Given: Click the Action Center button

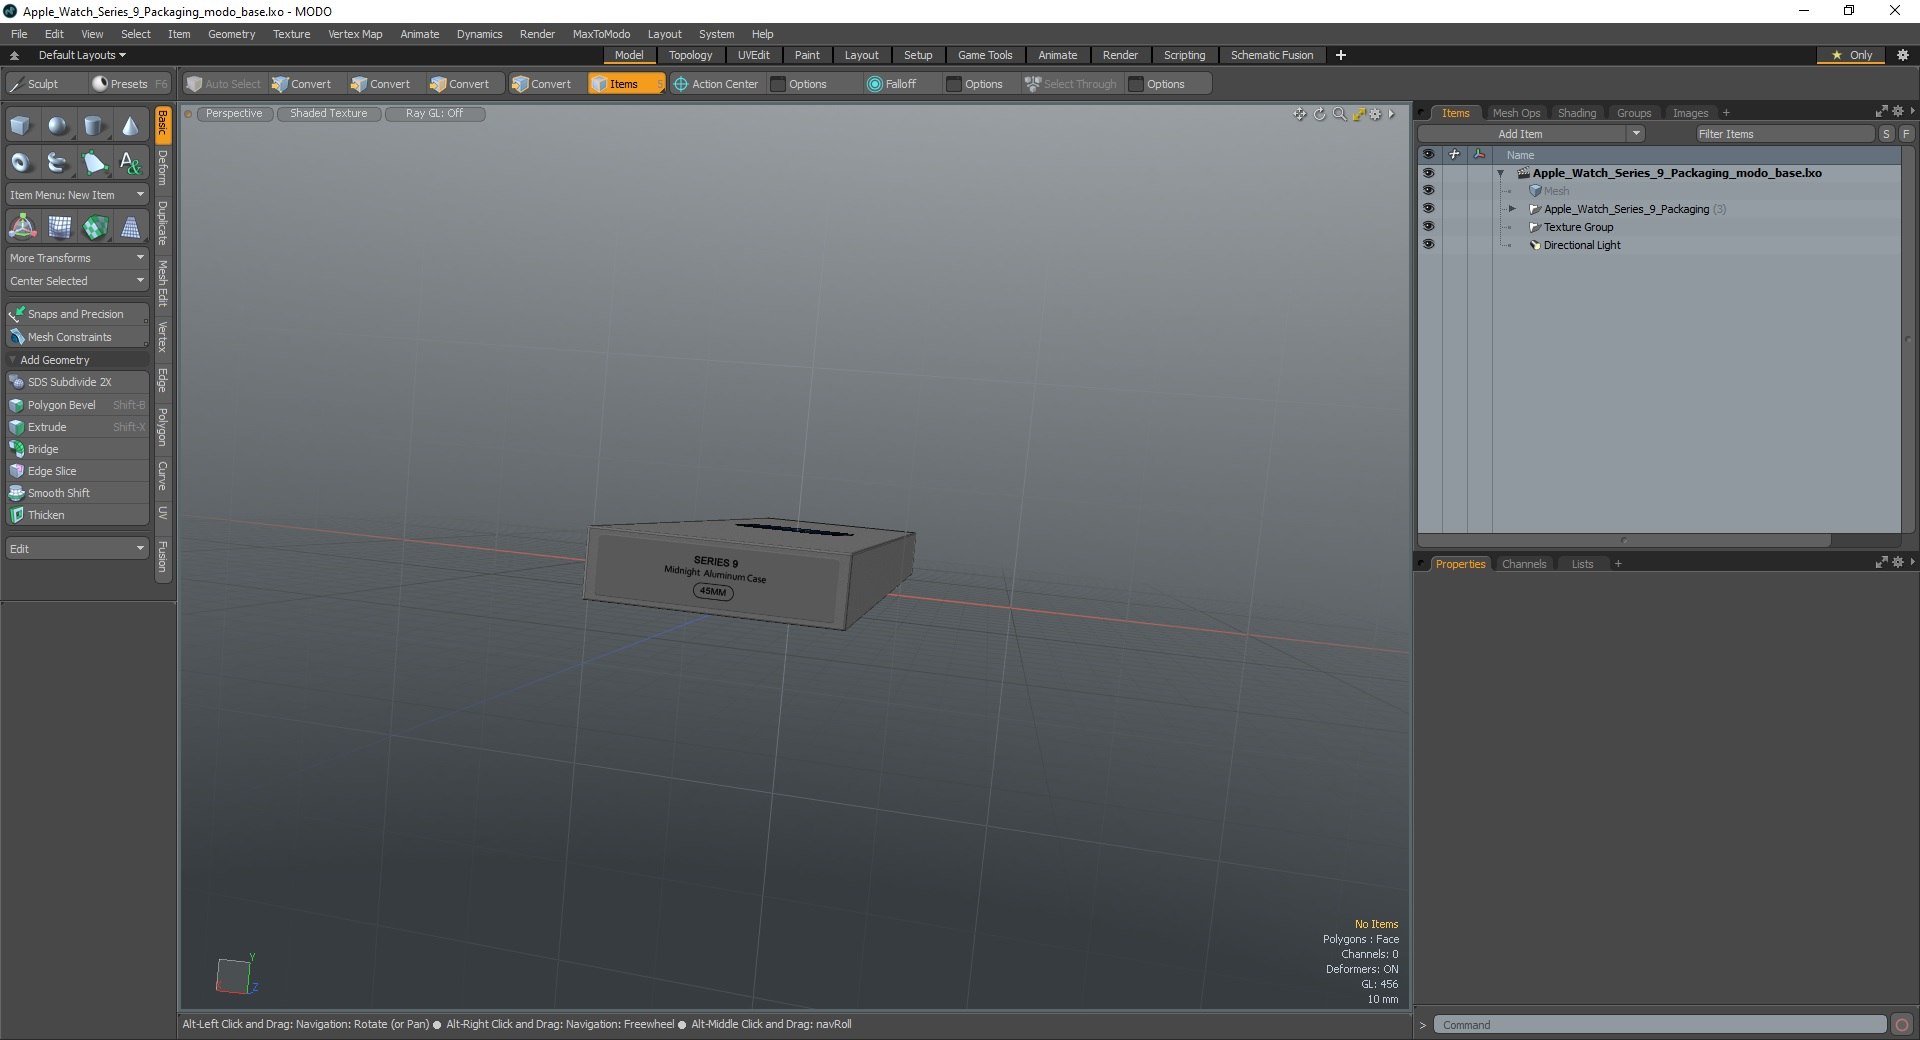Looking at the screenshot, I should (715, 84).
